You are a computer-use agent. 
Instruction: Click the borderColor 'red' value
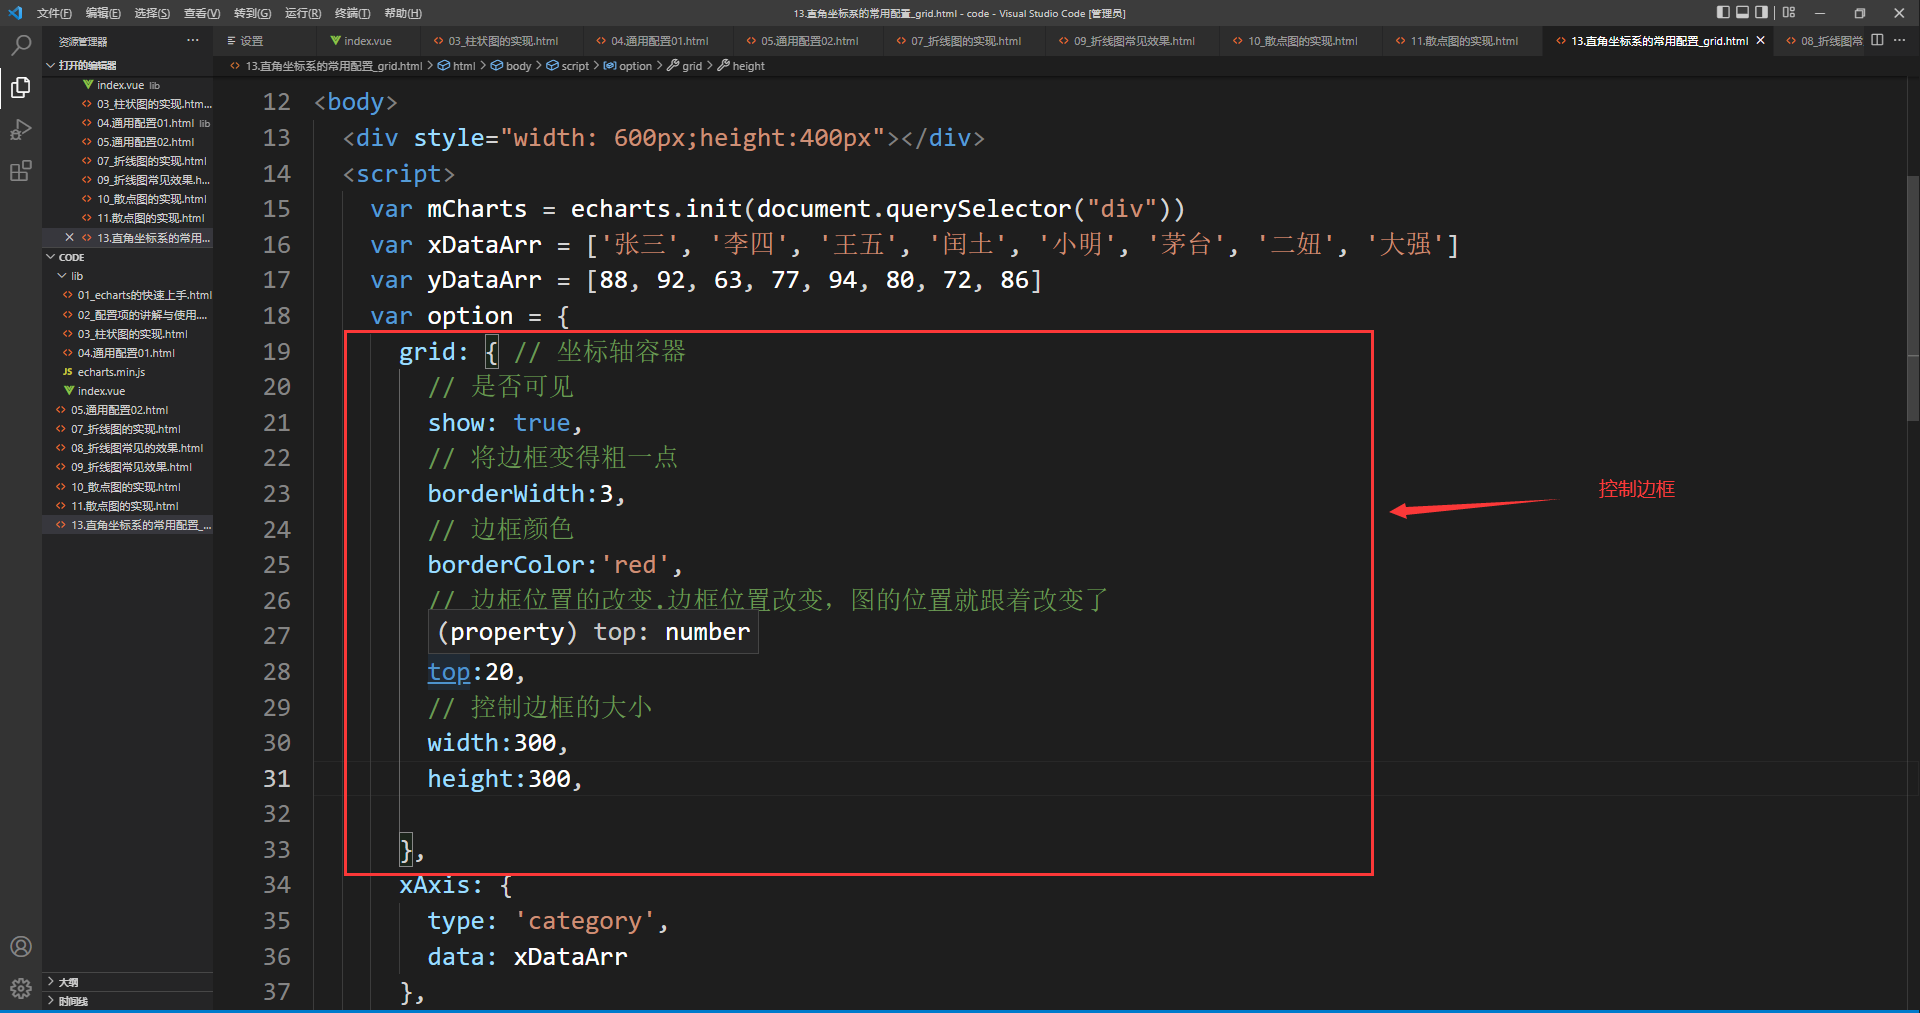coord(634,565)
